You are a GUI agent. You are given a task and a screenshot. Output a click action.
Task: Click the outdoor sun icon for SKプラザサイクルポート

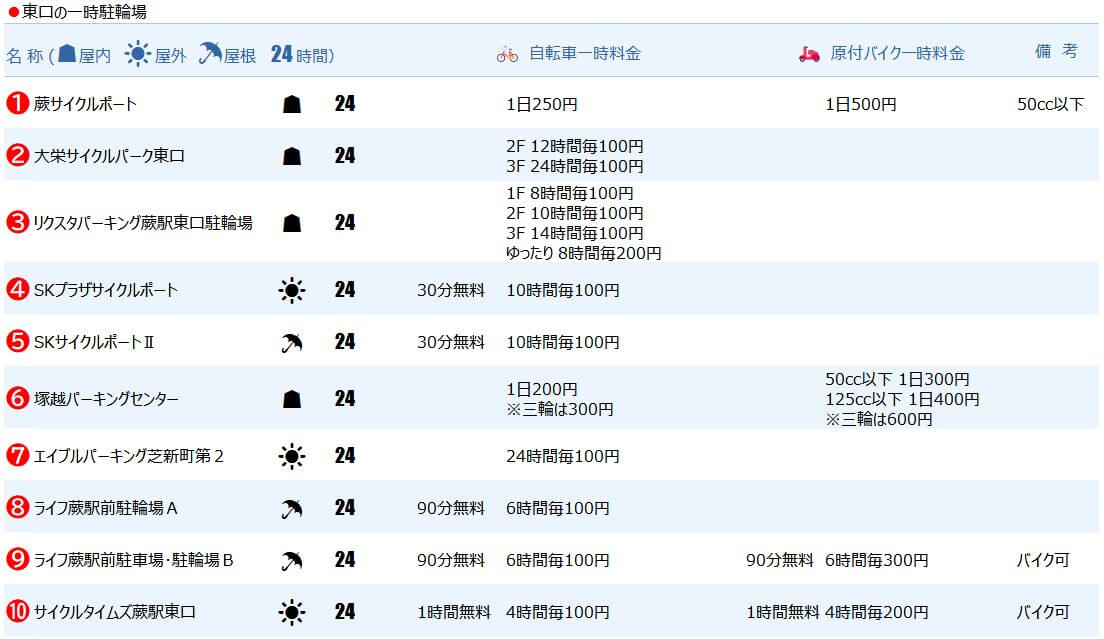291,290
